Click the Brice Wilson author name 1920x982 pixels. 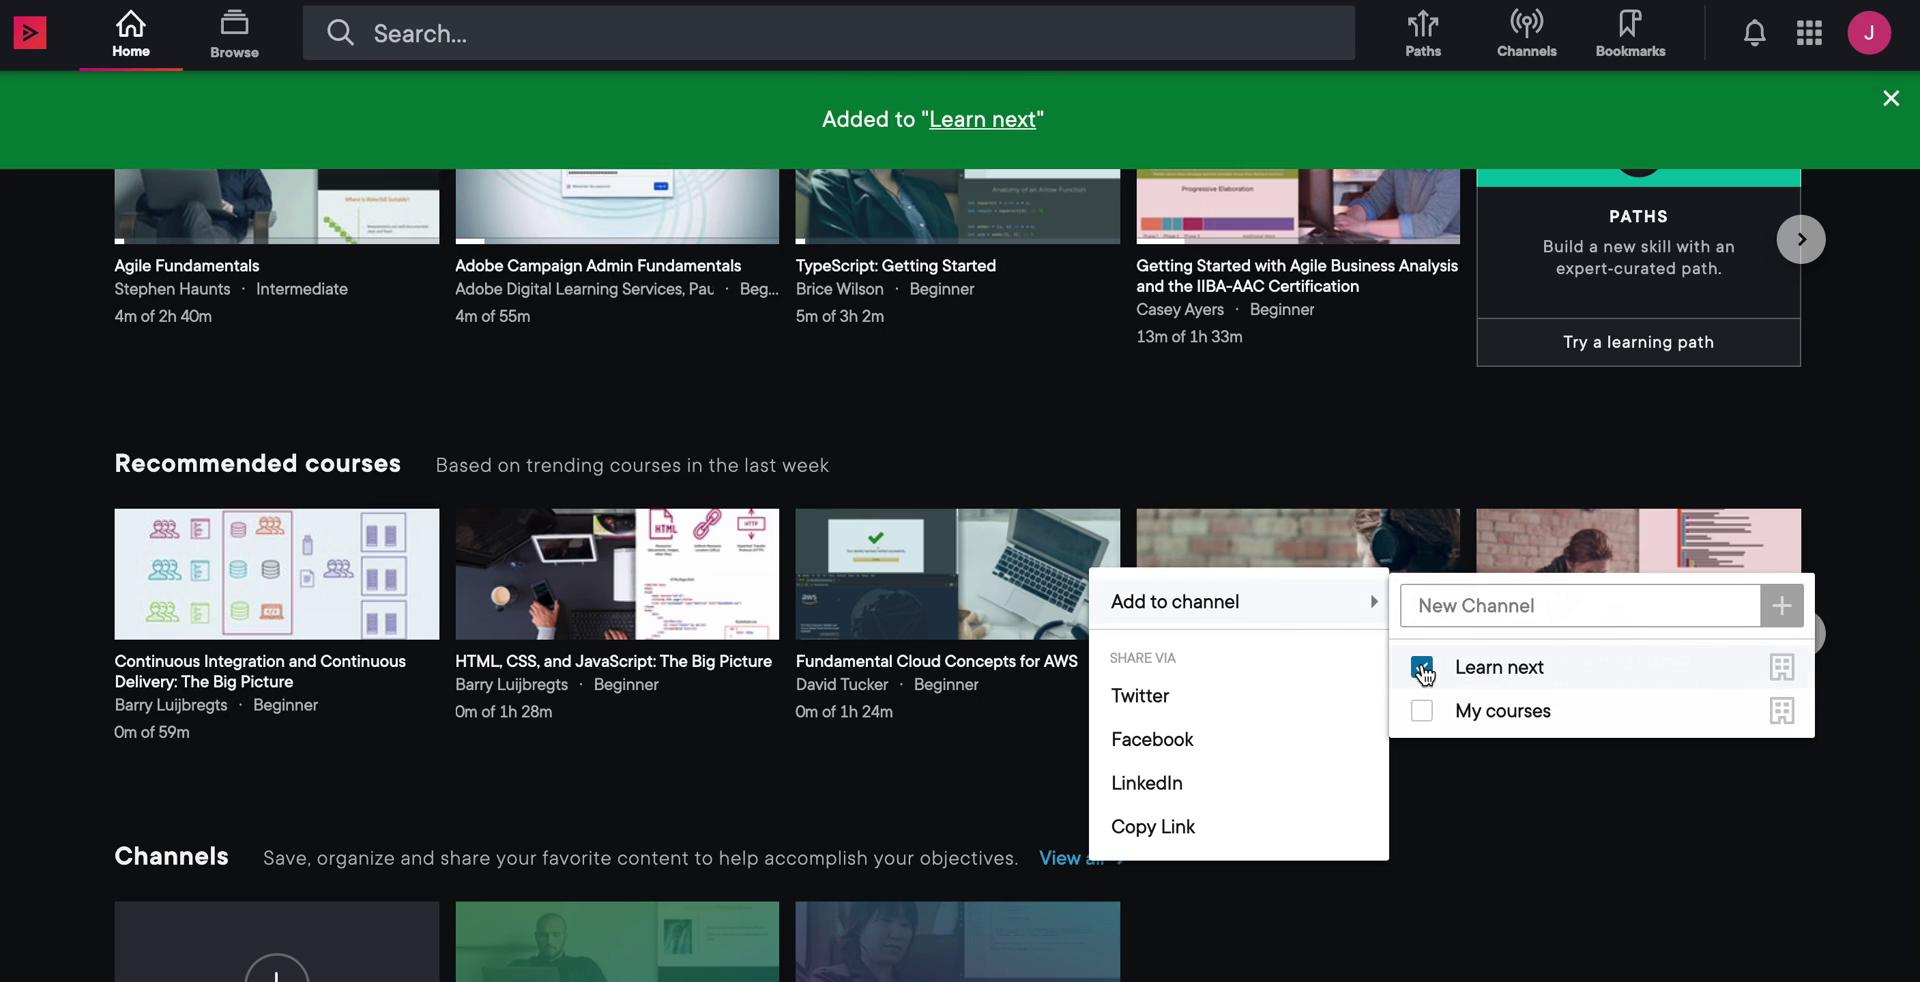pyautogui.click(x=840, y=289)
